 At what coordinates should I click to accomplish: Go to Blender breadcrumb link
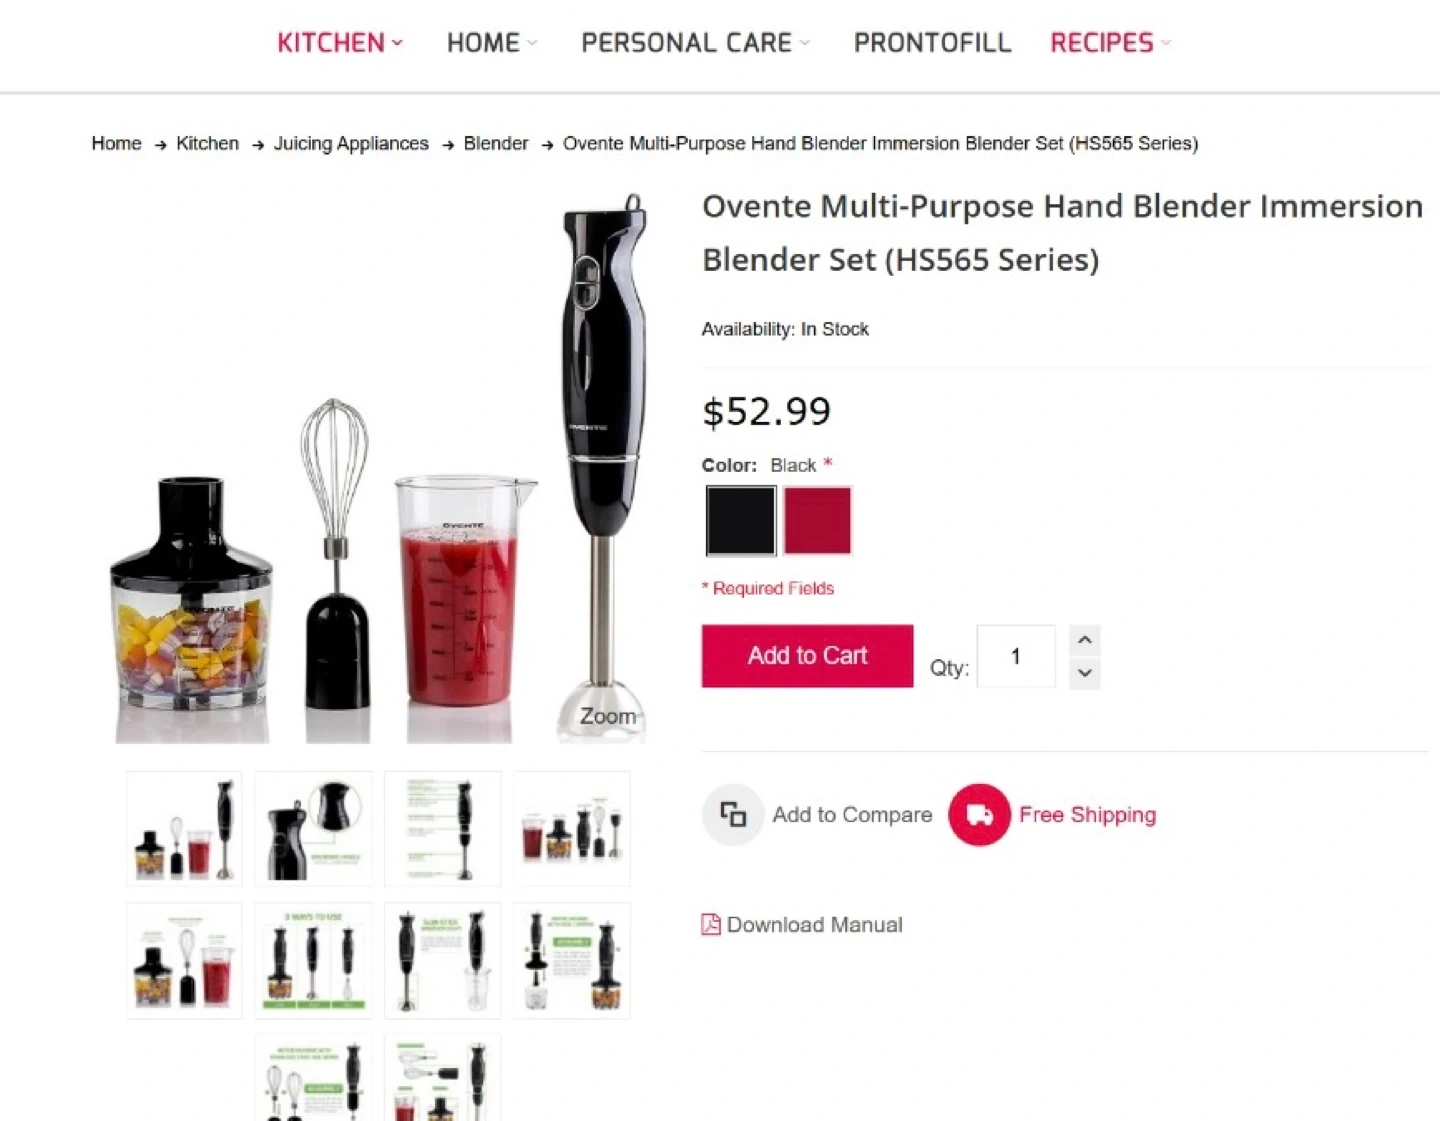[496, 143]
